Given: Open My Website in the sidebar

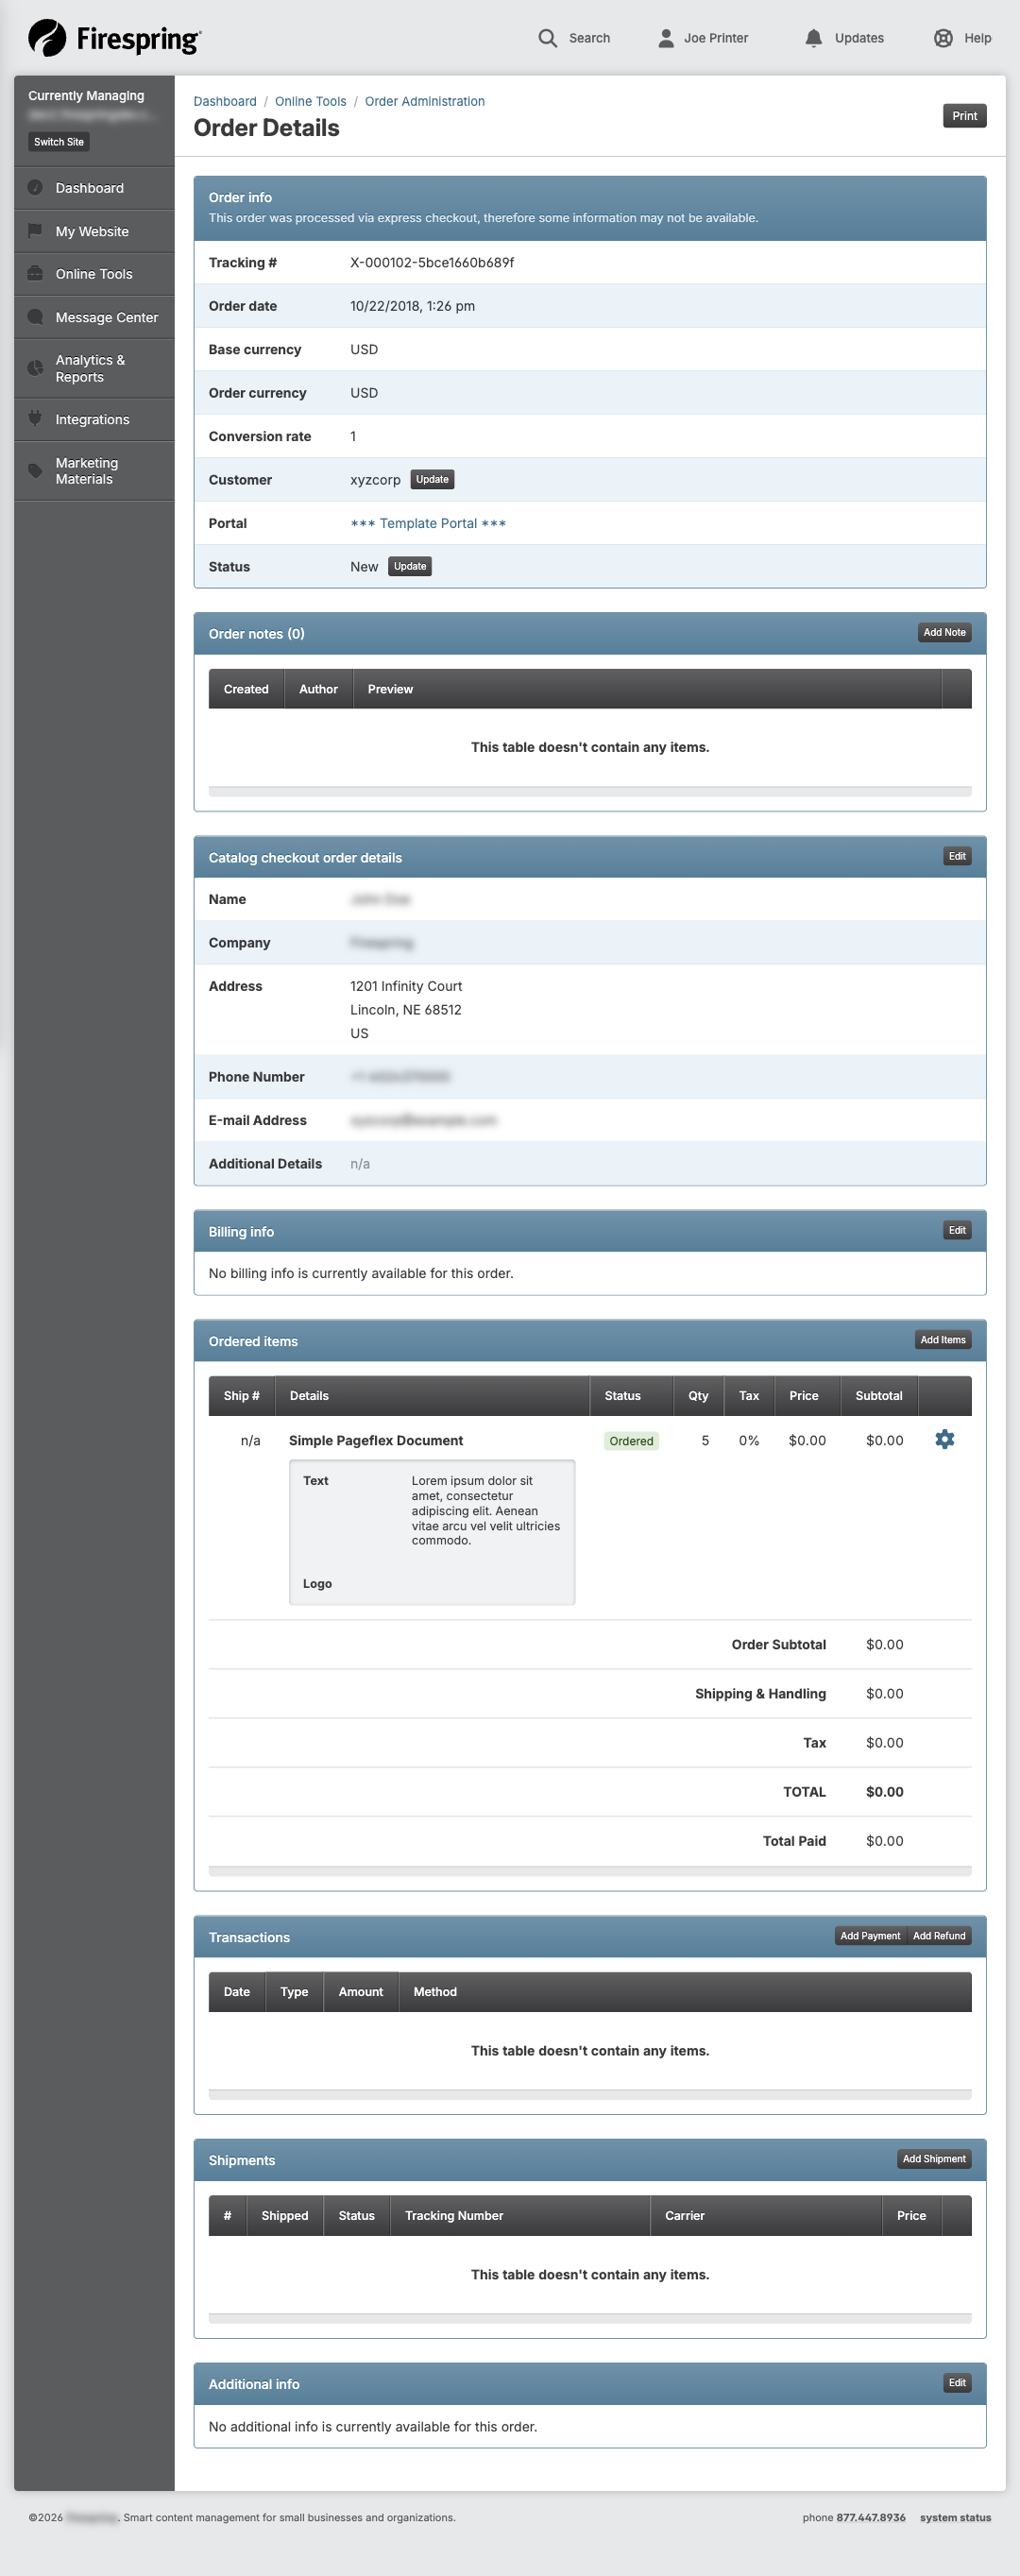Looking at the screenshot, I should [94, 231].
